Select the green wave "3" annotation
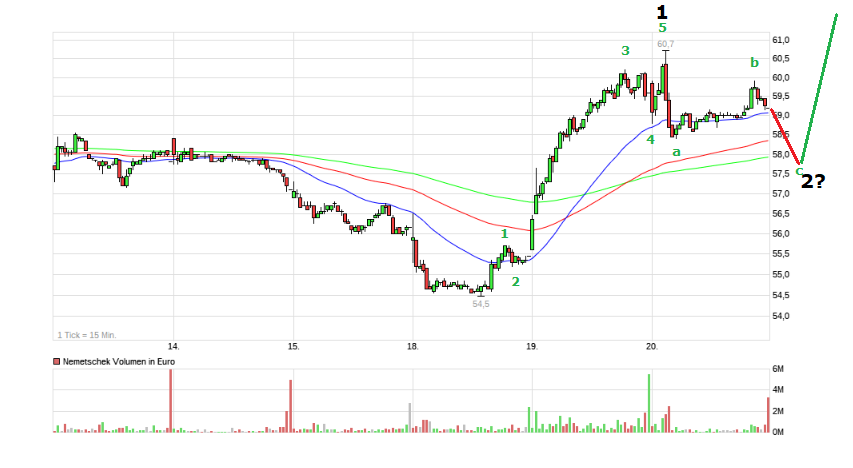This screenshot has height=468, width=853. pyautogui.click(x=625, y=51)
